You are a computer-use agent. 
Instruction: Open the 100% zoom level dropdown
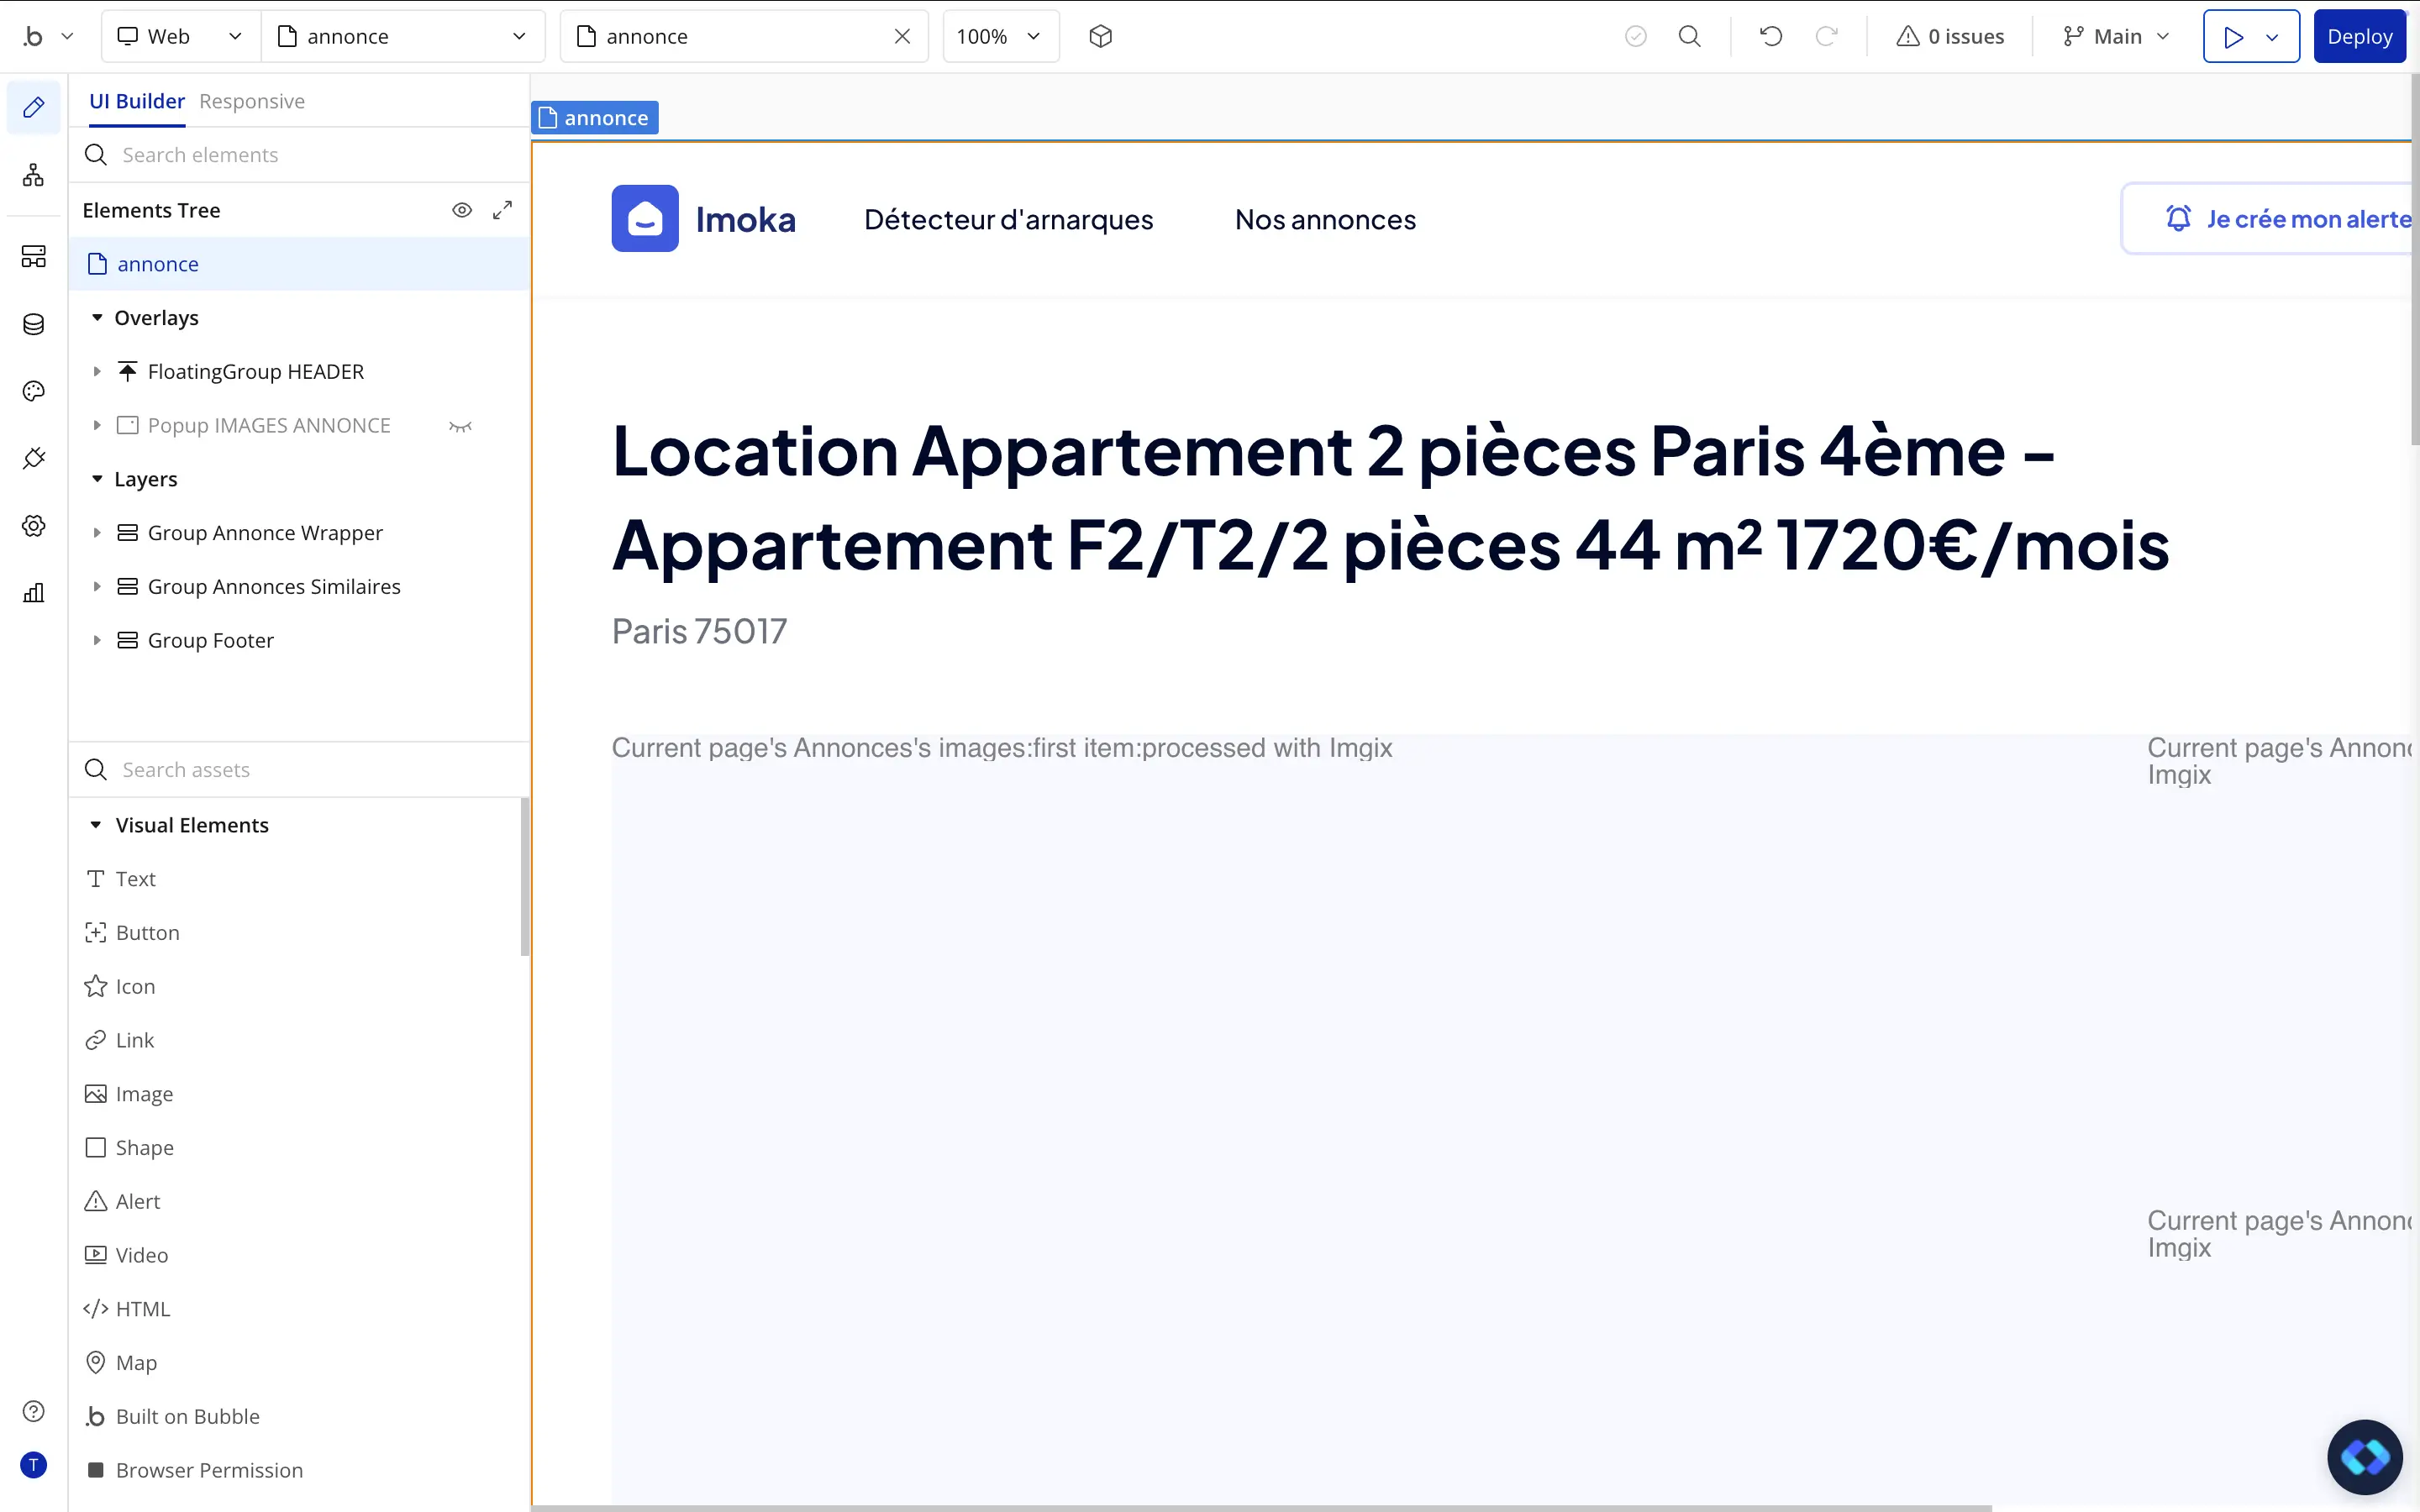pyautogui.click(x=1000, y=37)
